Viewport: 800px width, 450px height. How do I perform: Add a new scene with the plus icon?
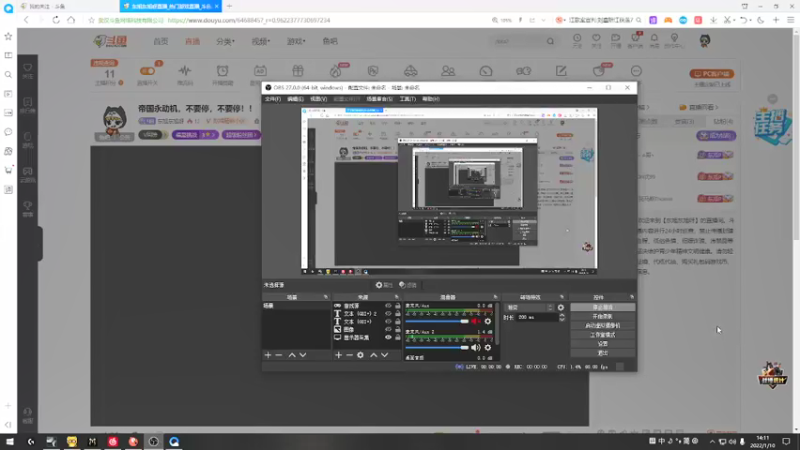268,355
